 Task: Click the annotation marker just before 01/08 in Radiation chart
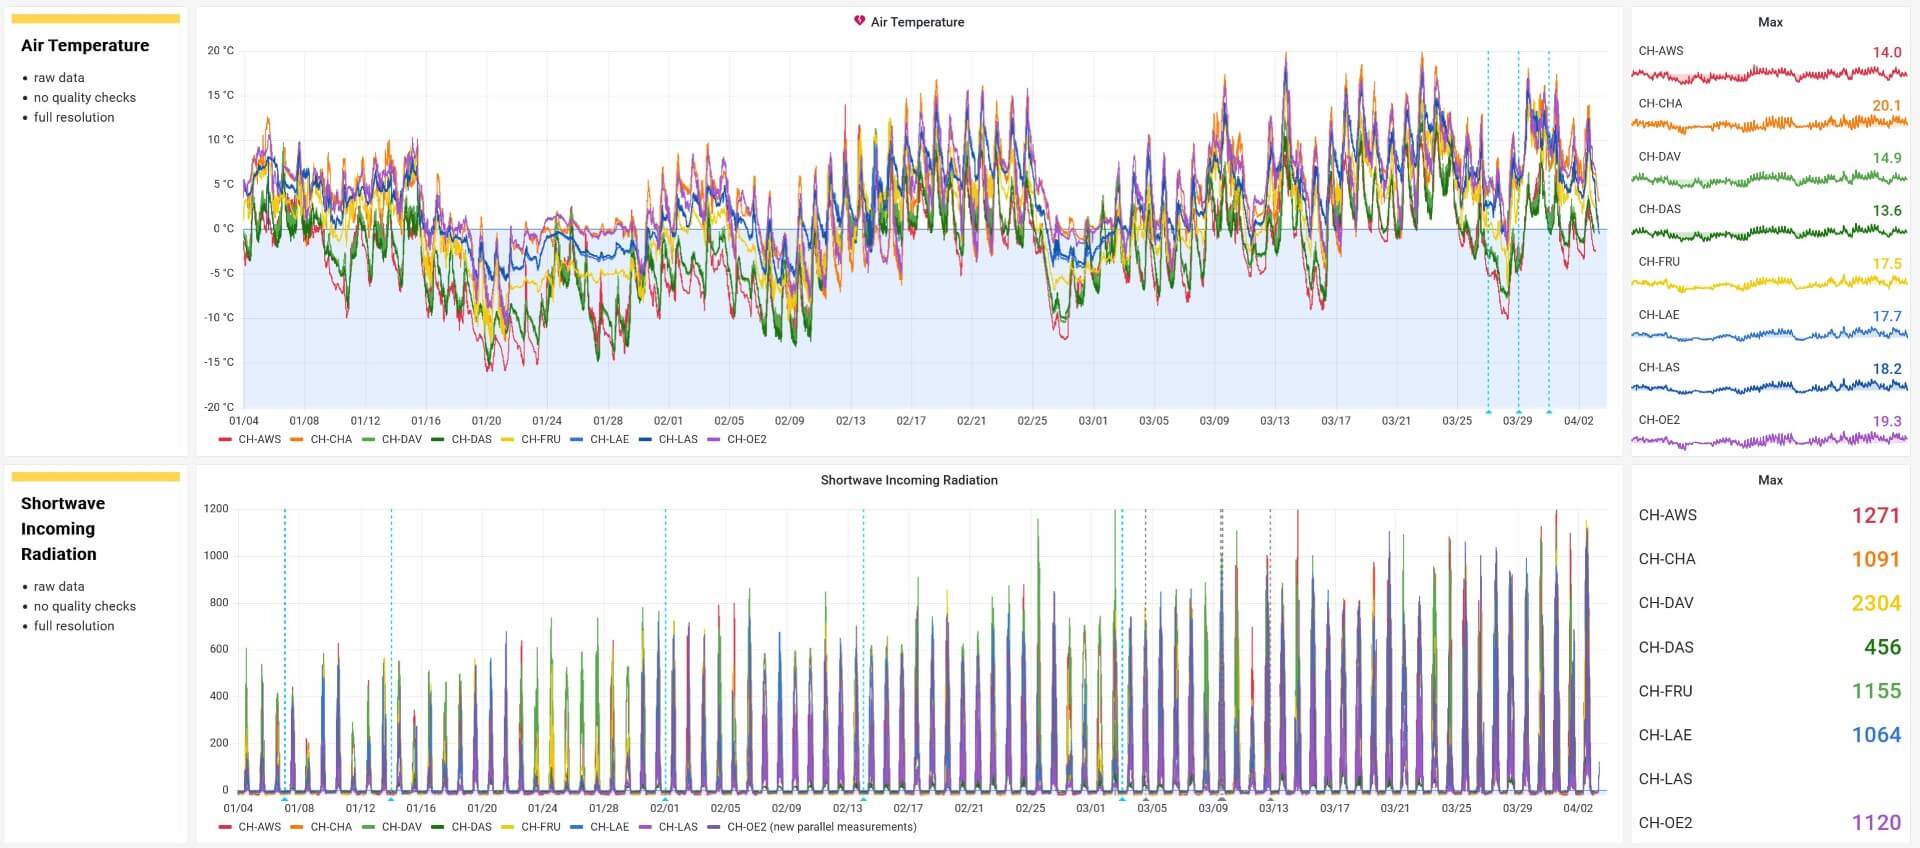(284, 799)
